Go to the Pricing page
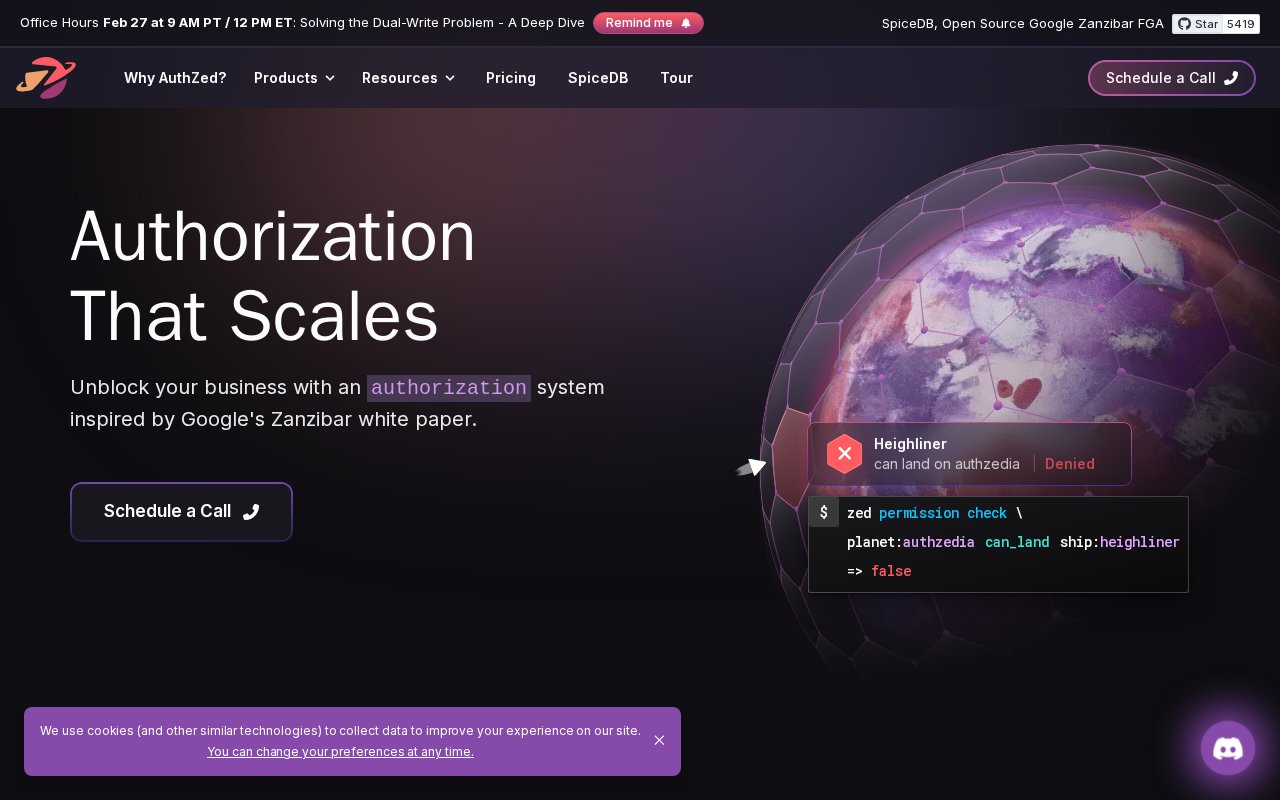Image resolution: width=1280 pixels, height=800 pixels. point(511,78)
